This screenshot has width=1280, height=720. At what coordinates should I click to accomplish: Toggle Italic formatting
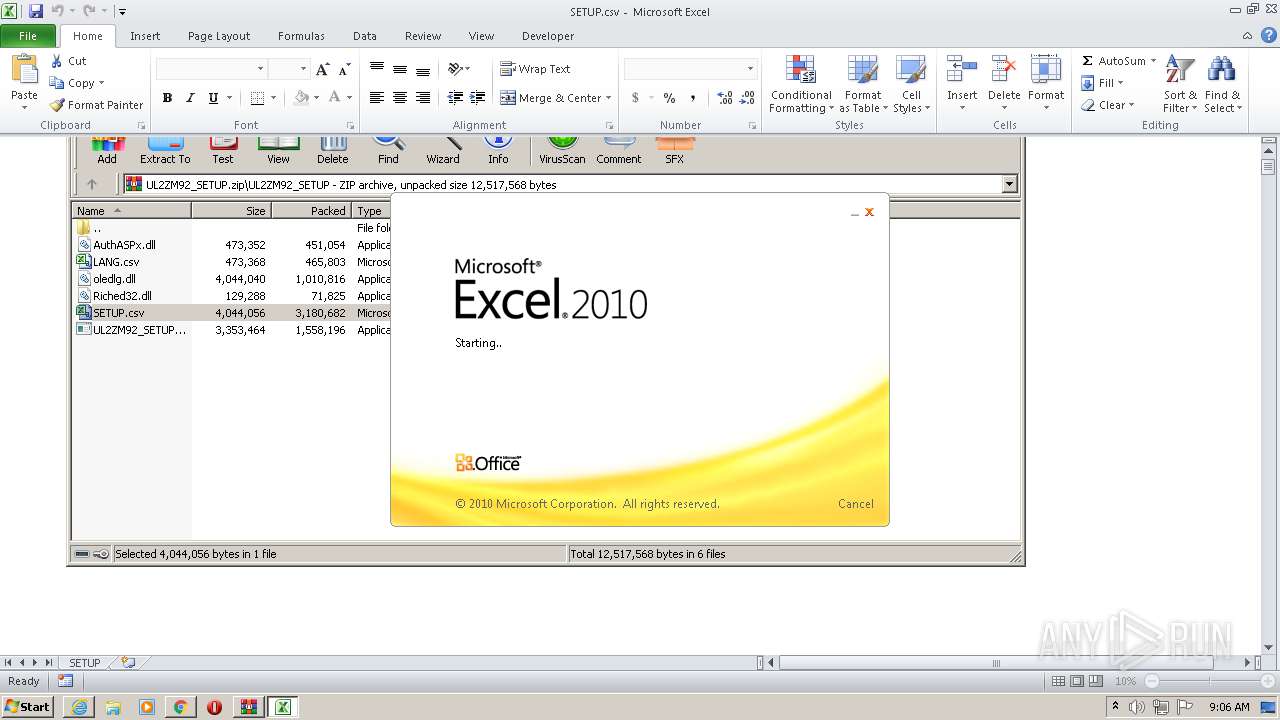(x=190, y=98)
